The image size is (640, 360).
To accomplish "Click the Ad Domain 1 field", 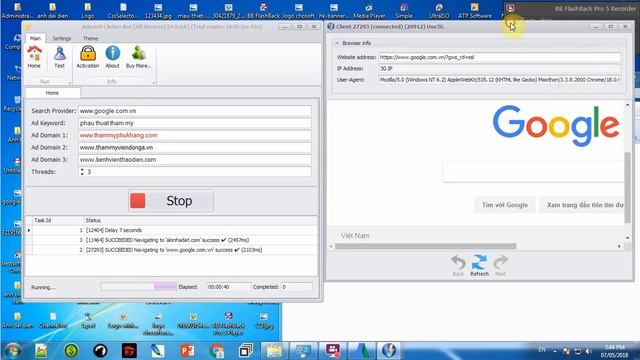I will 195,136.
